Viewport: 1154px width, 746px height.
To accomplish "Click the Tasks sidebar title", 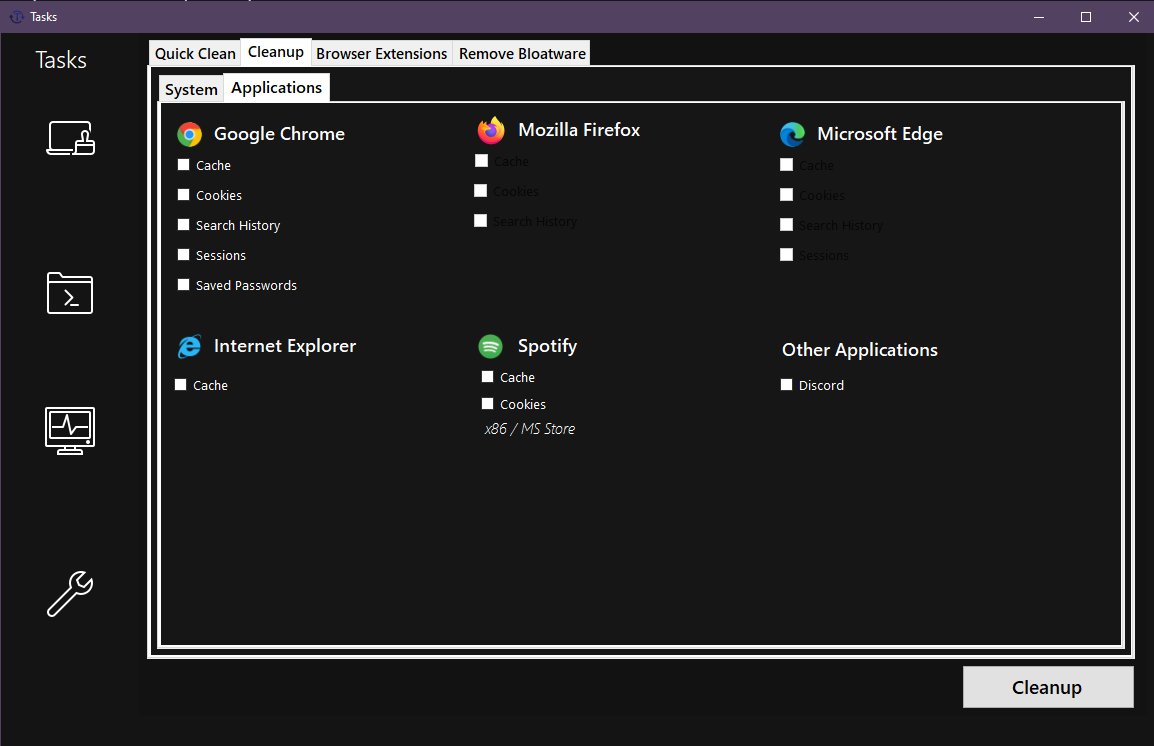I will point(61,60).
